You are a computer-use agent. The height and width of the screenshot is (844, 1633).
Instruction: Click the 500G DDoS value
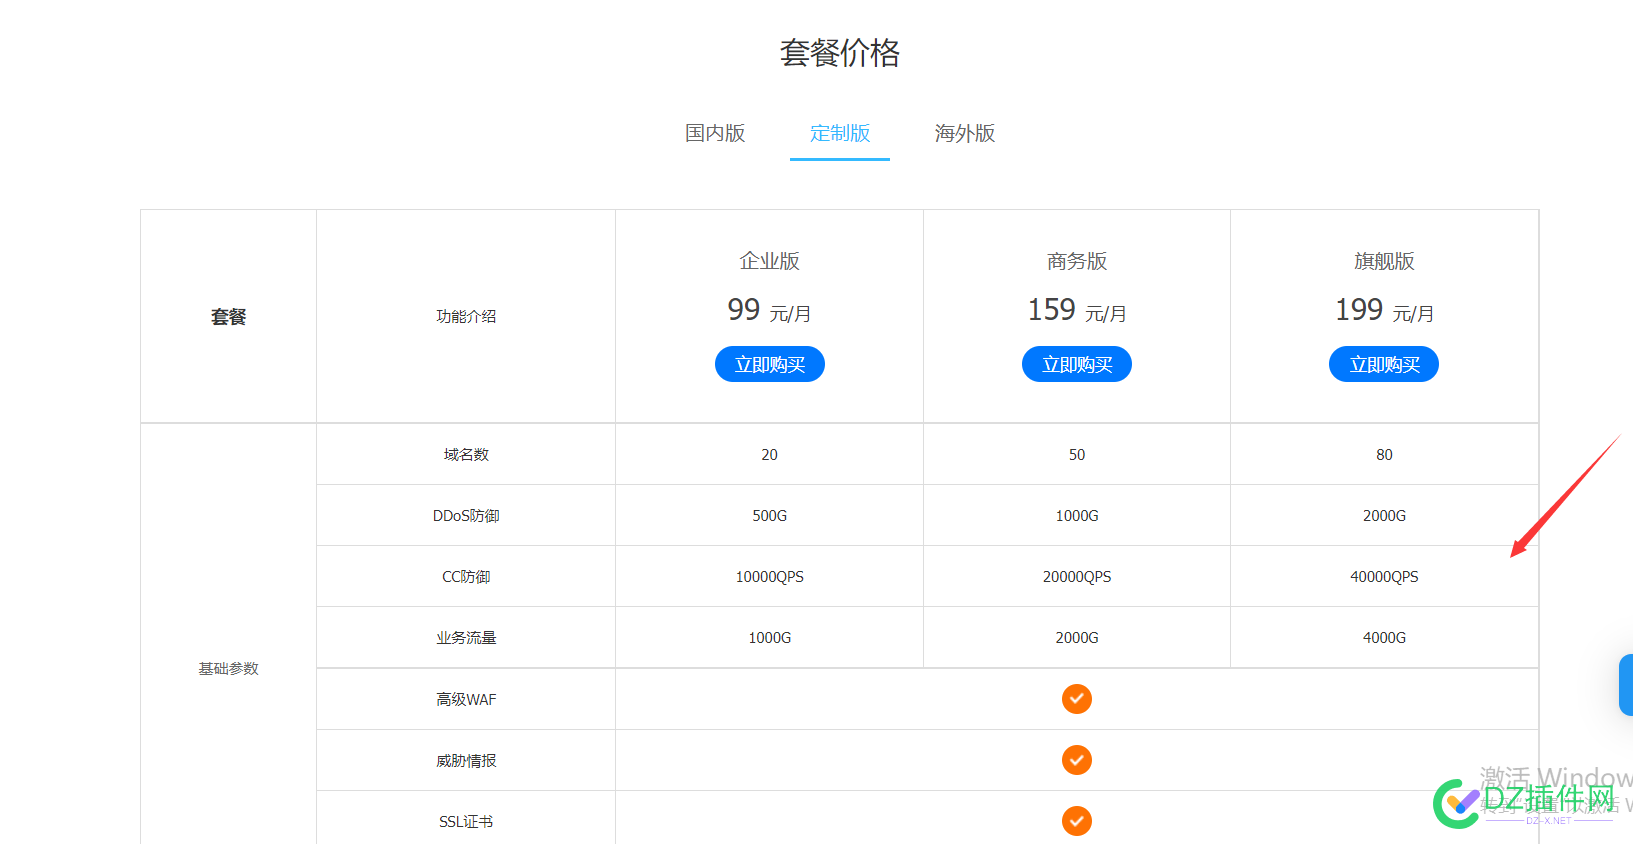[769, 515]
